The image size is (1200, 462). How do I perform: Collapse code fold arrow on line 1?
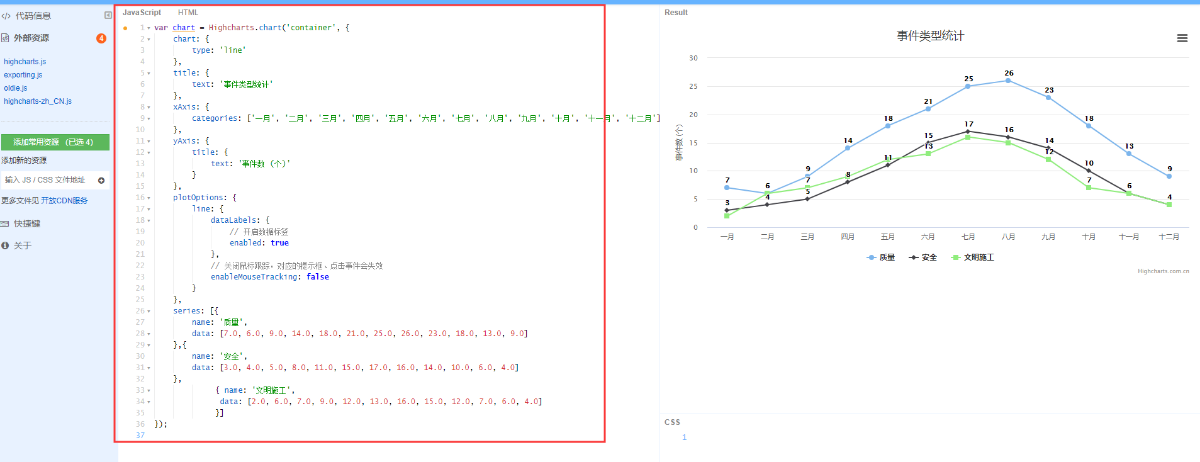click(149, 28)
